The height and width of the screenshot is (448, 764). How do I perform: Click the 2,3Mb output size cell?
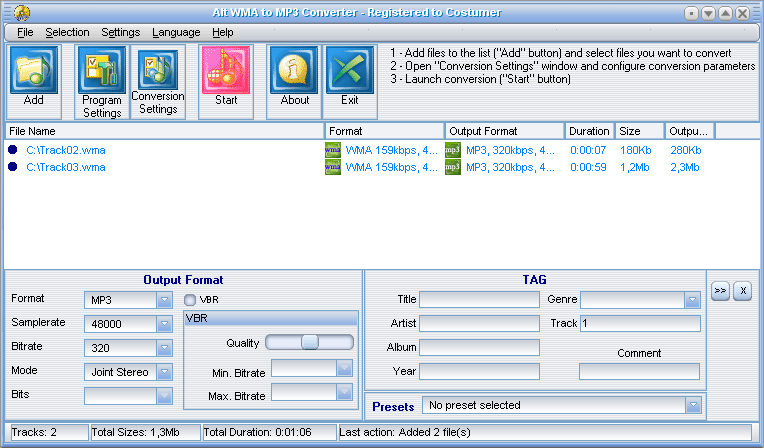tap(685, 167)
